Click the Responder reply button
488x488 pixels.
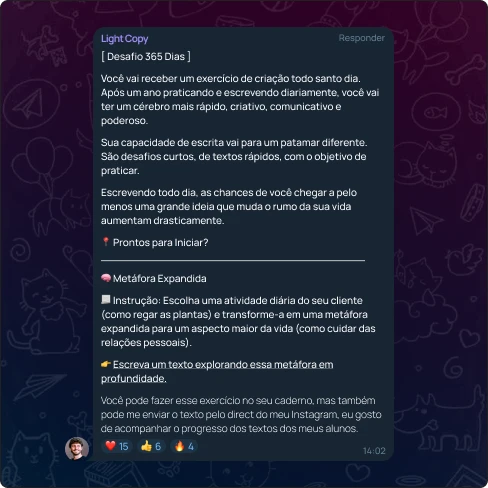tap(362, 38)
